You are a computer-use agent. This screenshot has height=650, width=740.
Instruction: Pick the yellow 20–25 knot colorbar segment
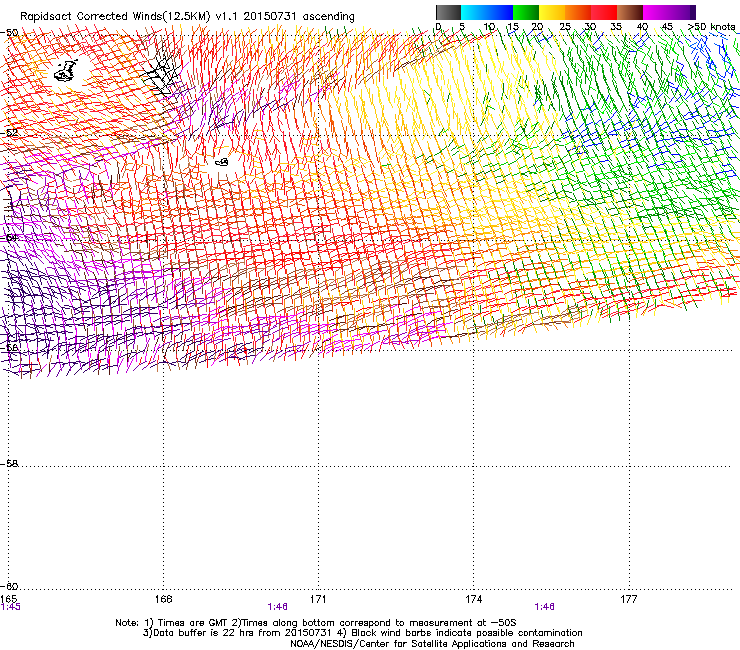tap(552, 12)
